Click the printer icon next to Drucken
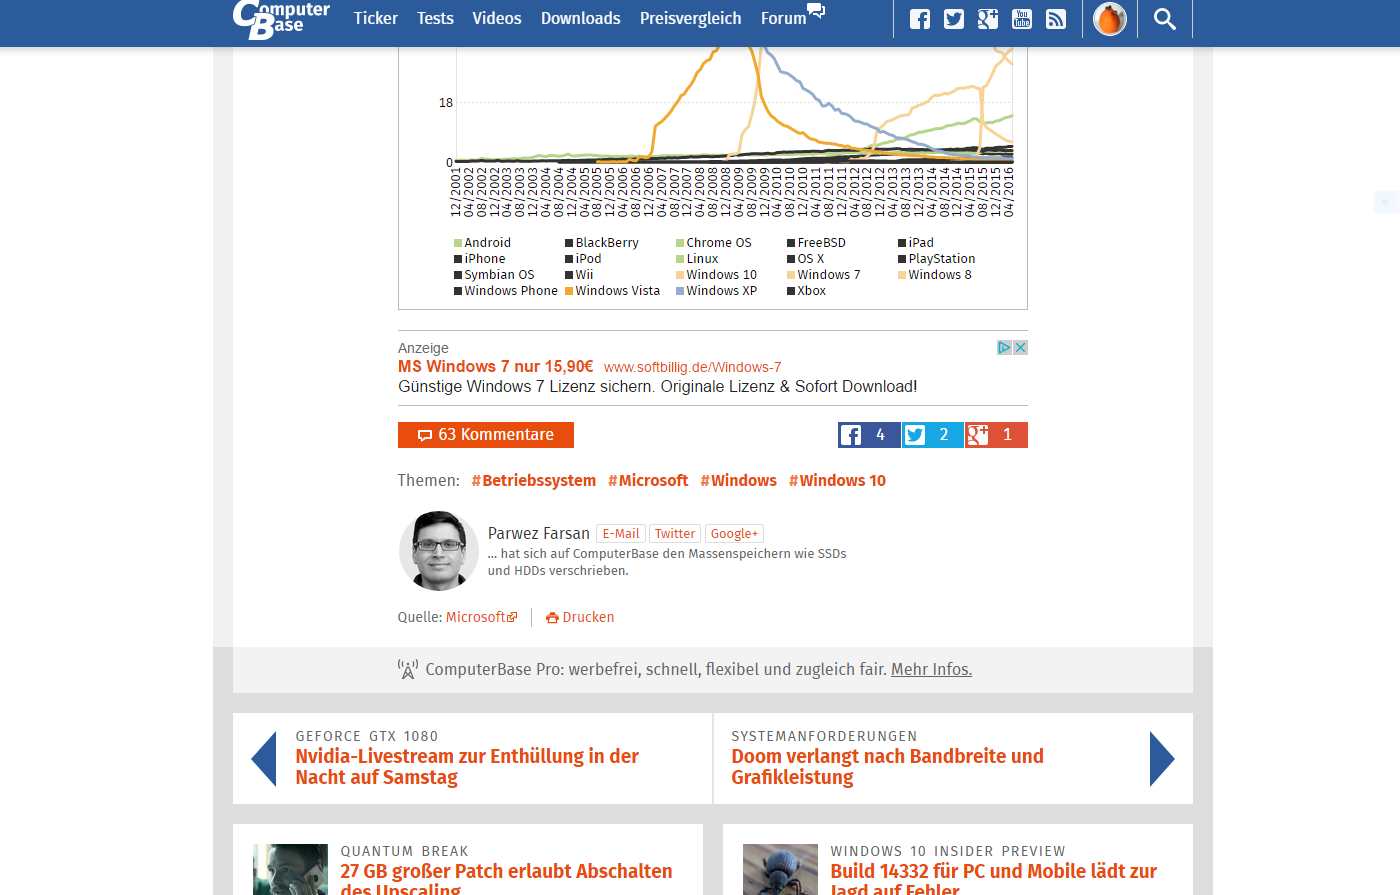 tap(552, 618)
